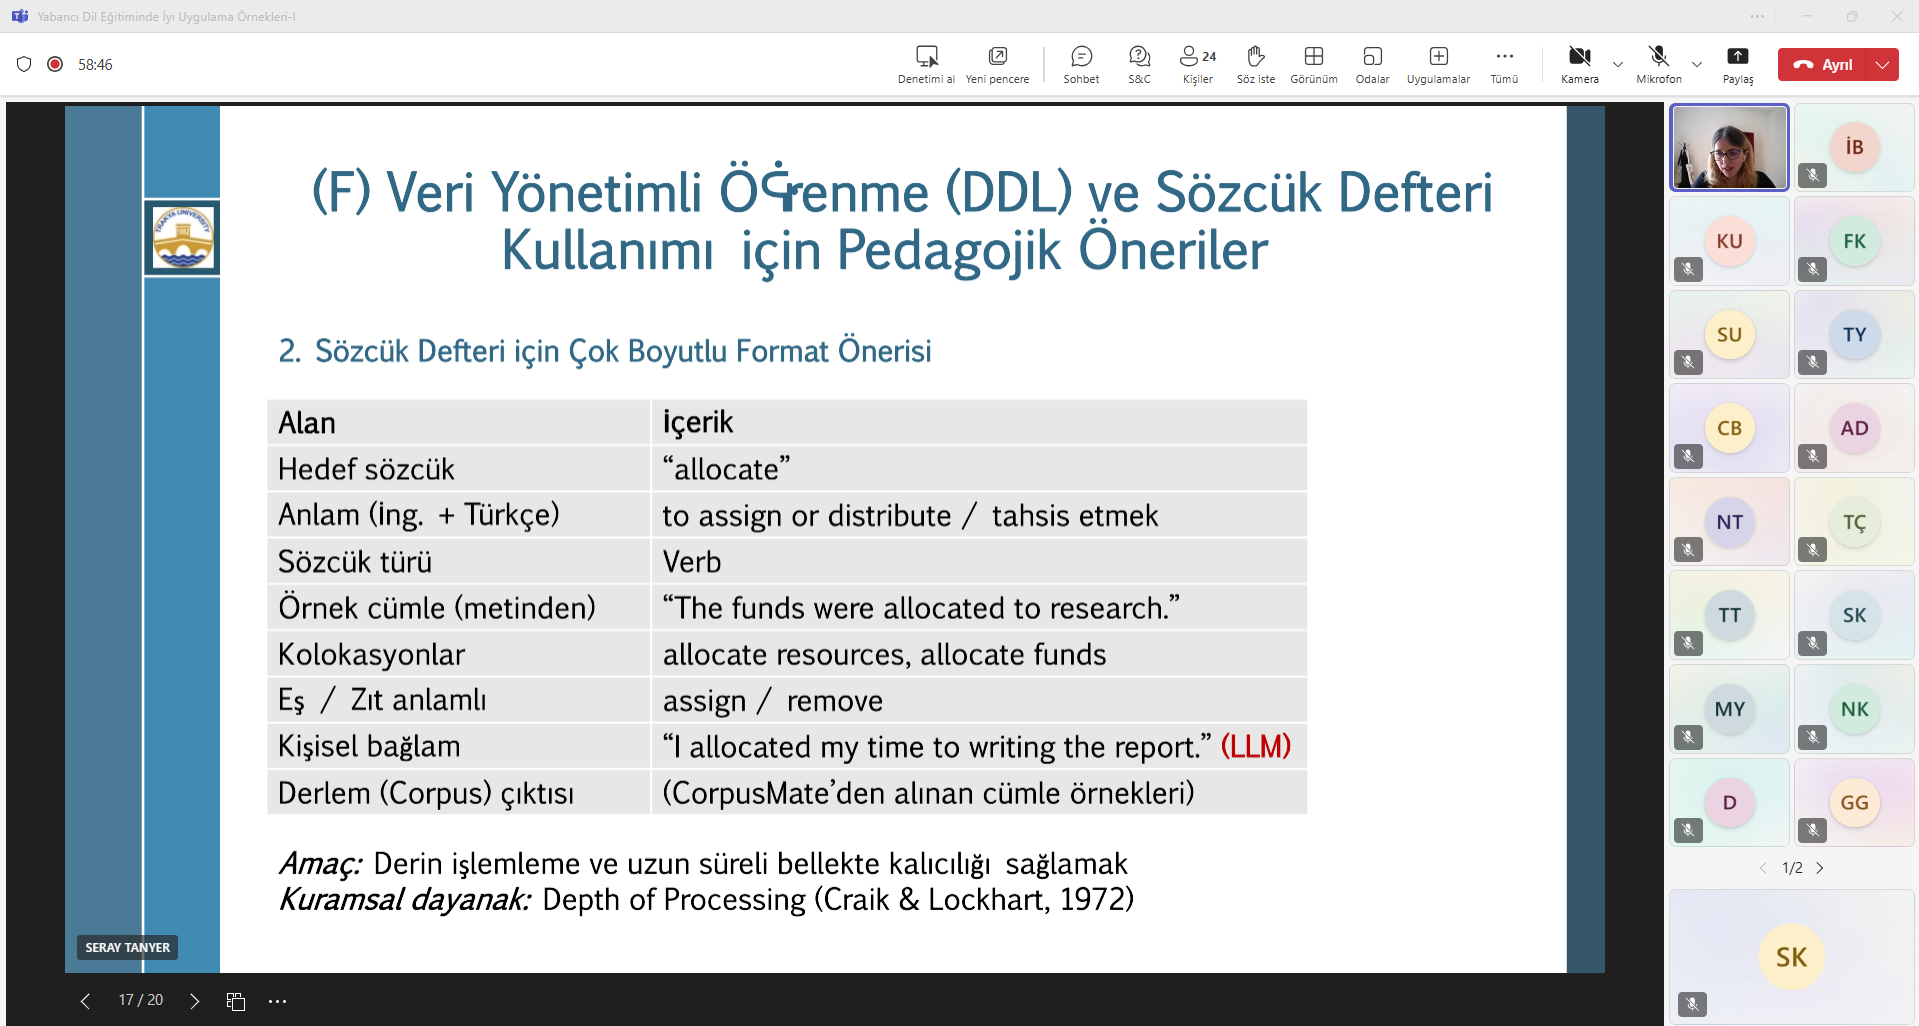Open the Sohbet chat panel
This screenshot has width=1919, height=1026.
point(1080,64)
